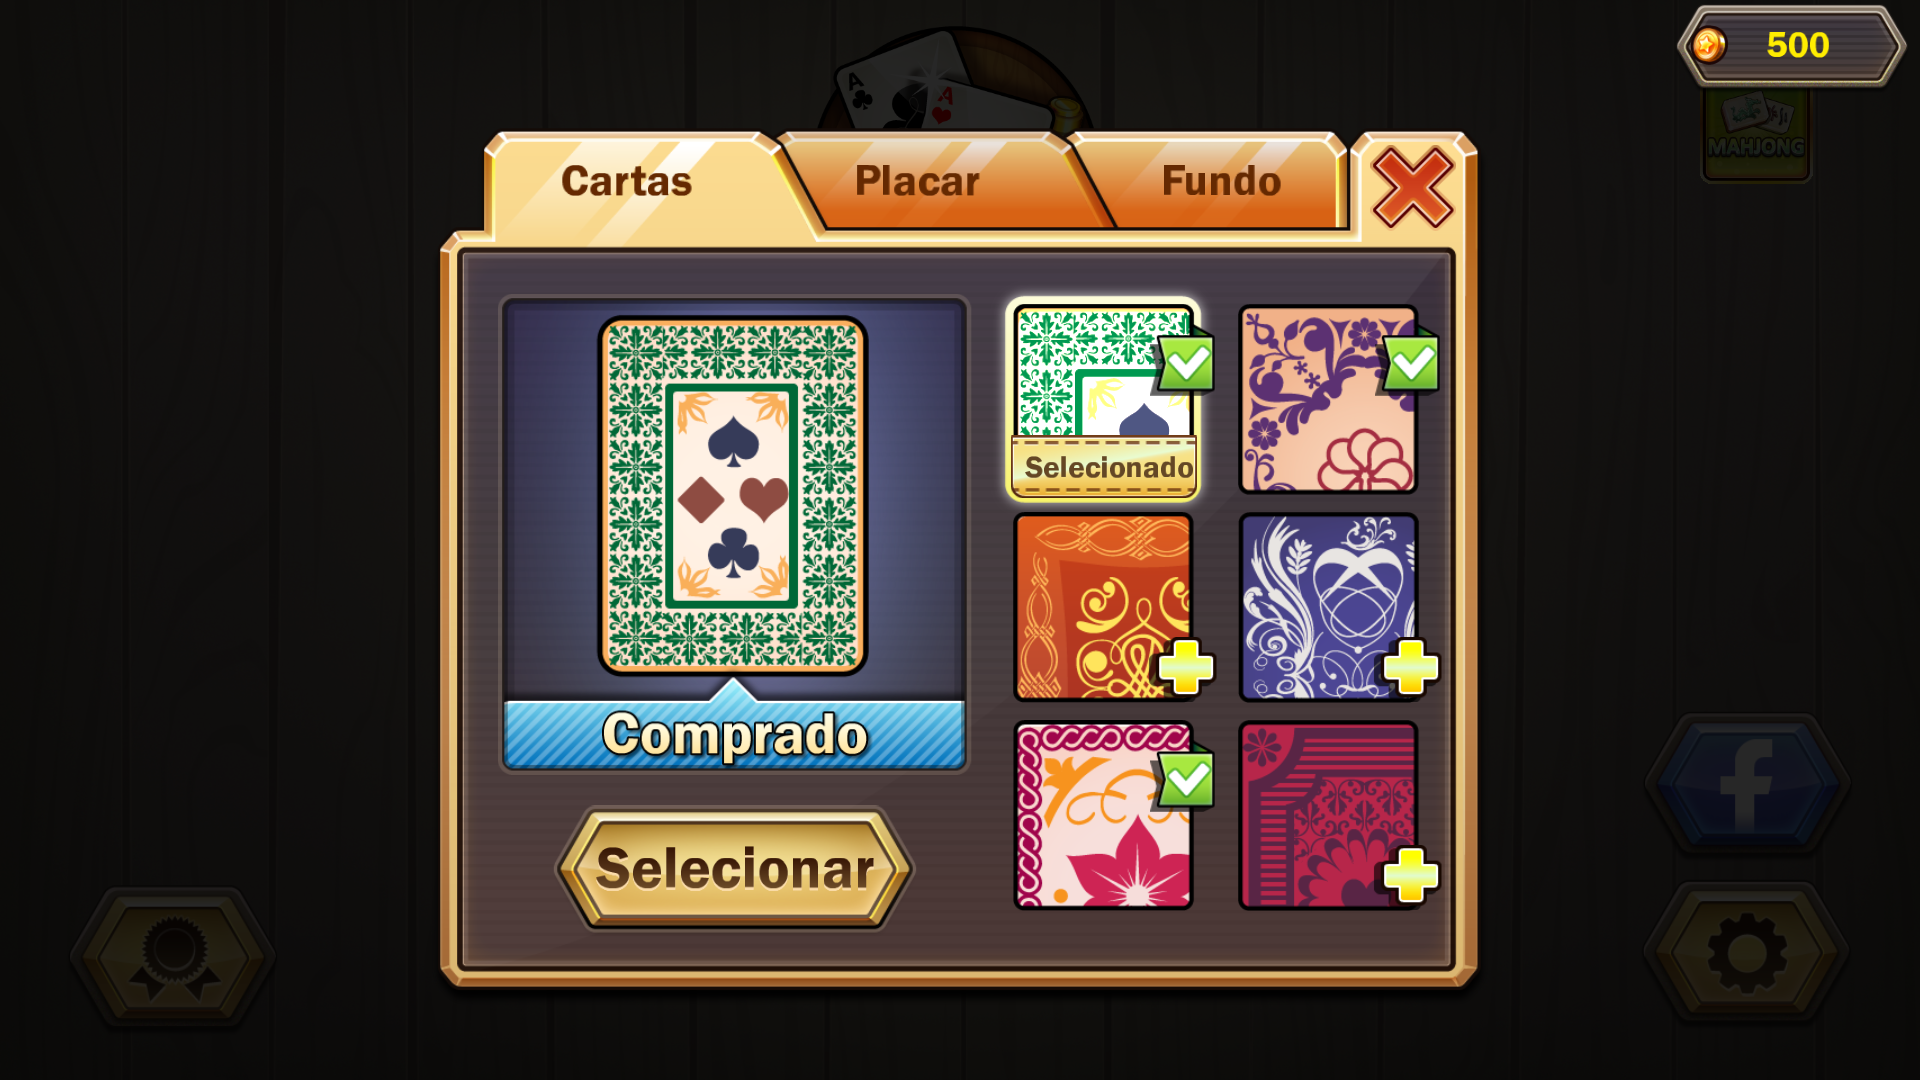Select the blue swirl heart card back
Viewport: 1920px width, 1080px height.
tap(1329, 607)
